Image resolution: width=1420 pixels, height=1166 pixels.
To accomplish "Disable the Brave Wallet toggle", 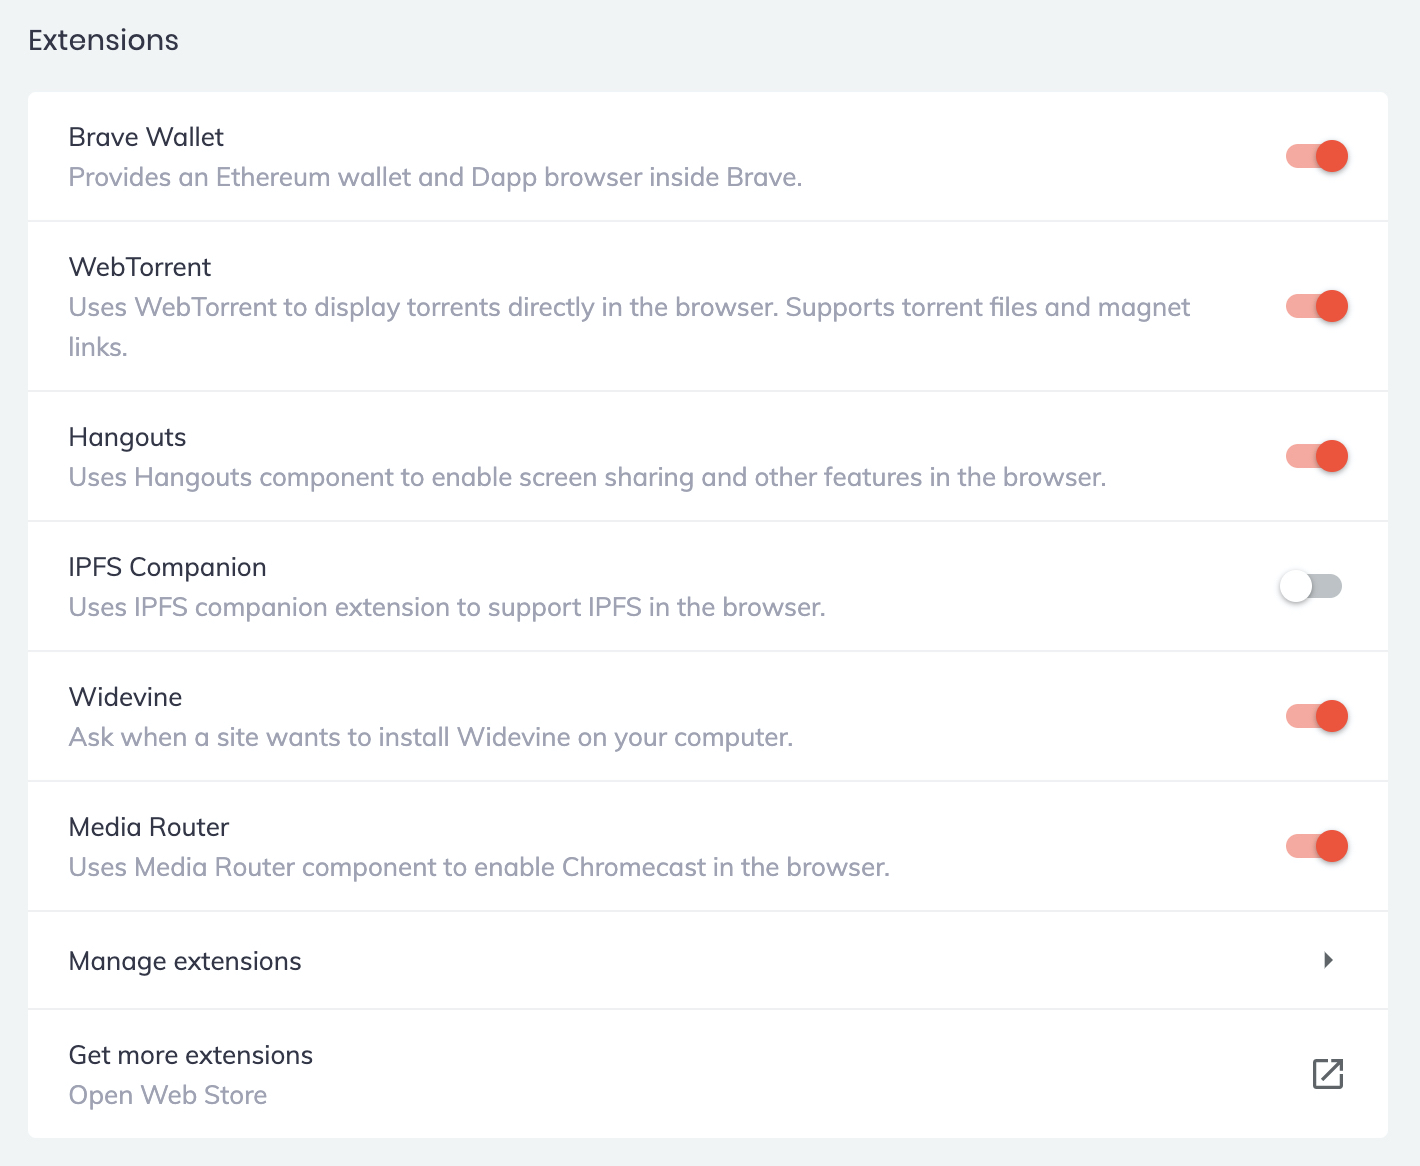I will click(1316, 156).
